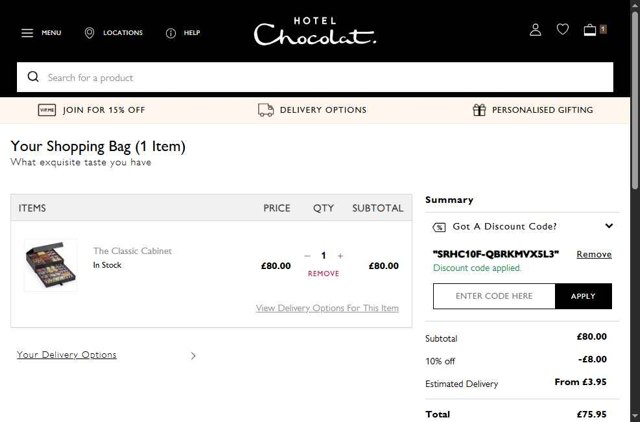
Task: Click the discount tag icon
Action: point(439,227)
